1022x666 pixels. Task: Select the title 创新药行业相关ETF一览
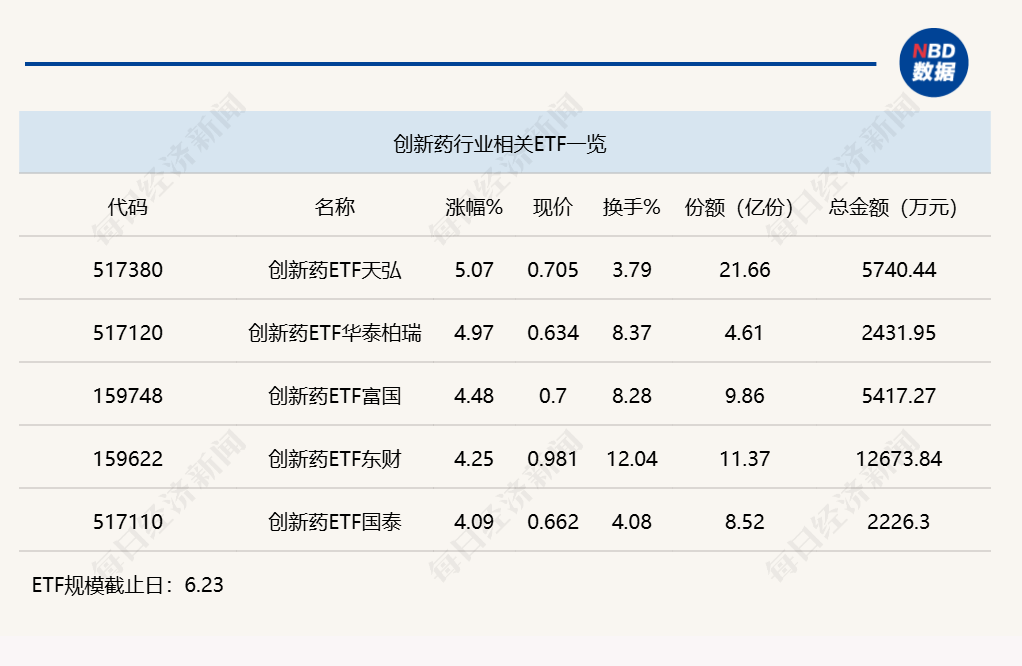click(499, 143)
